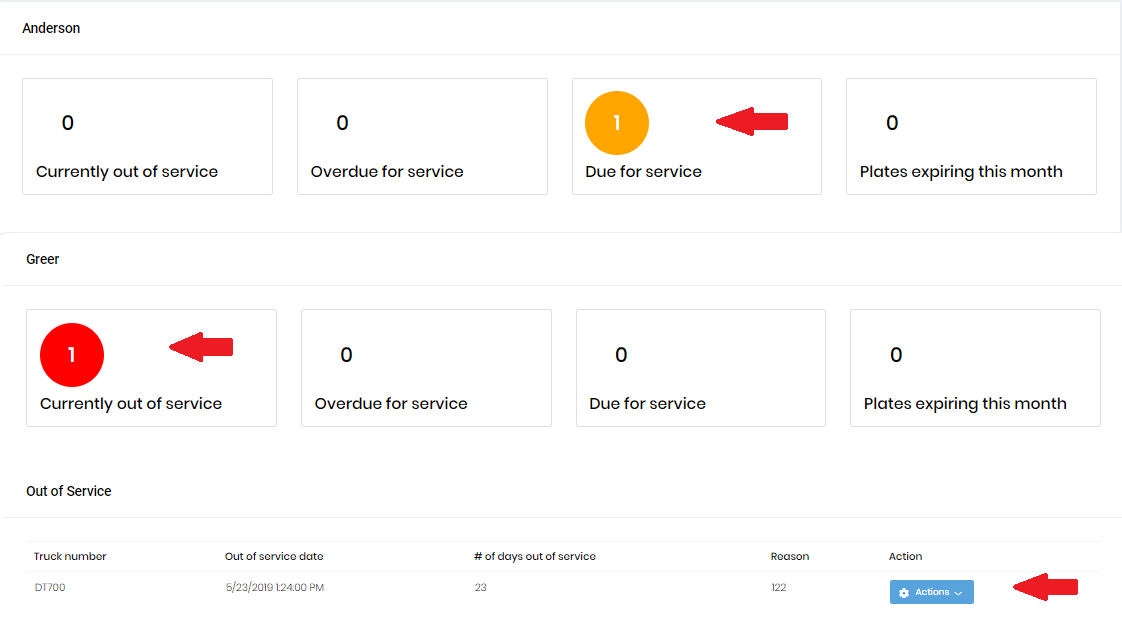Open Greer's Overdue for service card
The width and height of the screenshot is (1122, 617).
click(x=426, y=368)
